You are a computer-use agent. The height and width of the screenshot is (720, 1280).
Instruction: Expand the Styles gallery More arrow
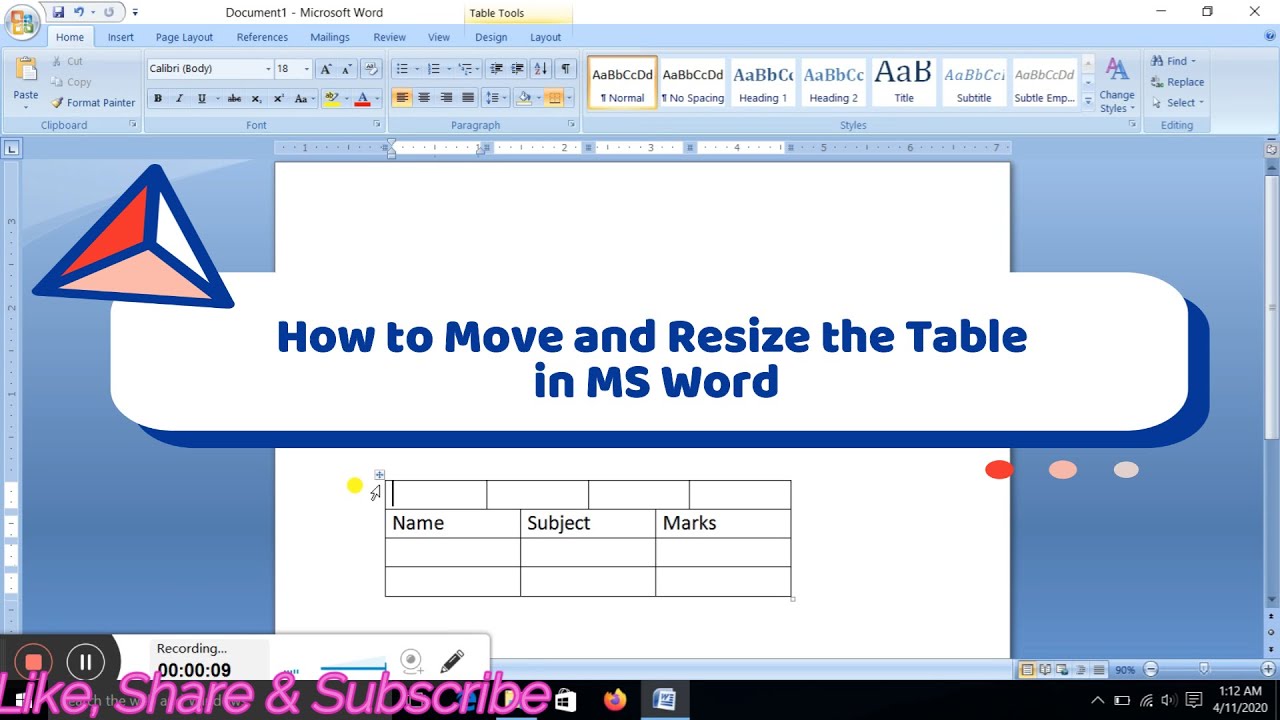[x=1088, y=100]
